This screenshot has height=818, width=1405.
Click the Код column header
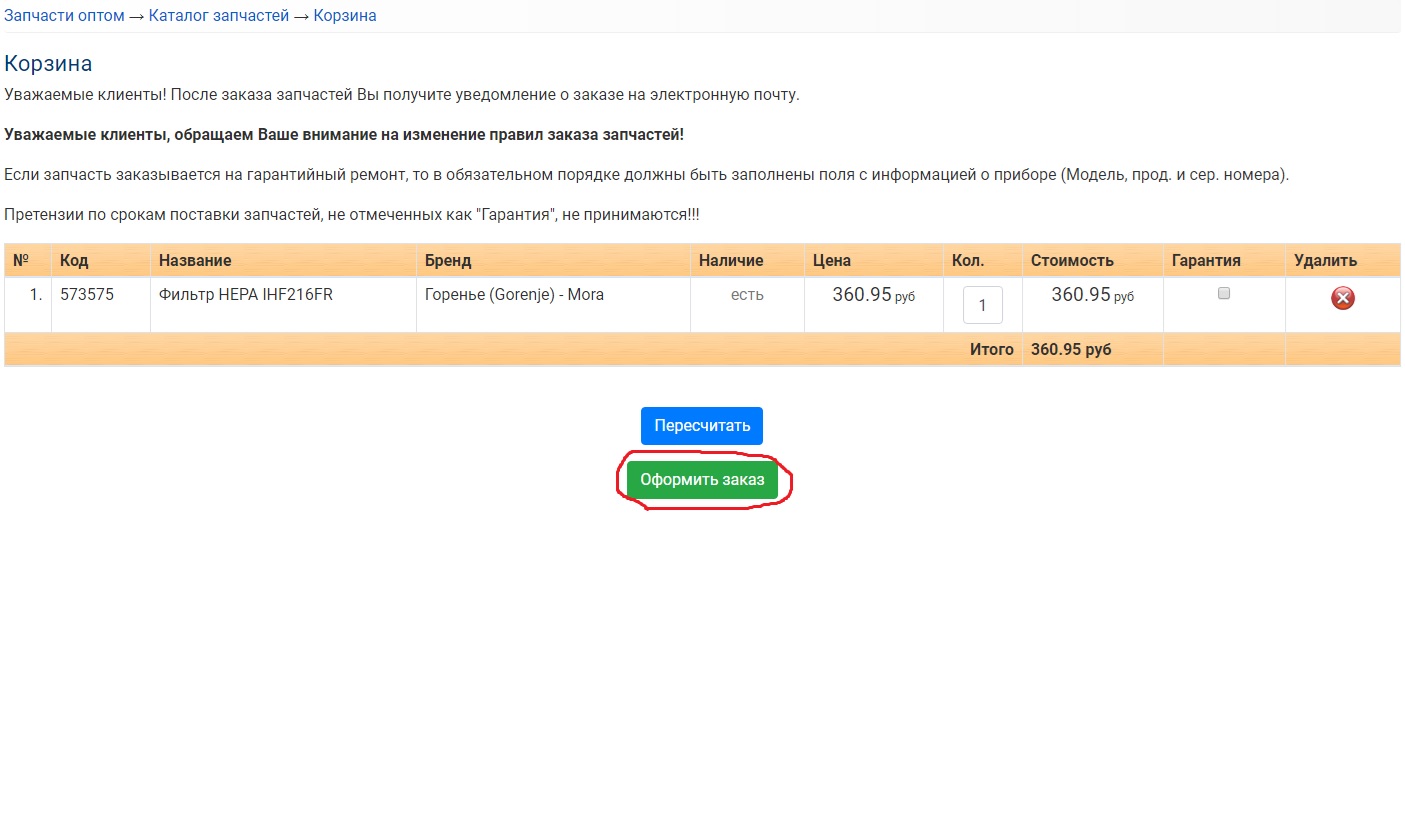(x=74, y=260)
